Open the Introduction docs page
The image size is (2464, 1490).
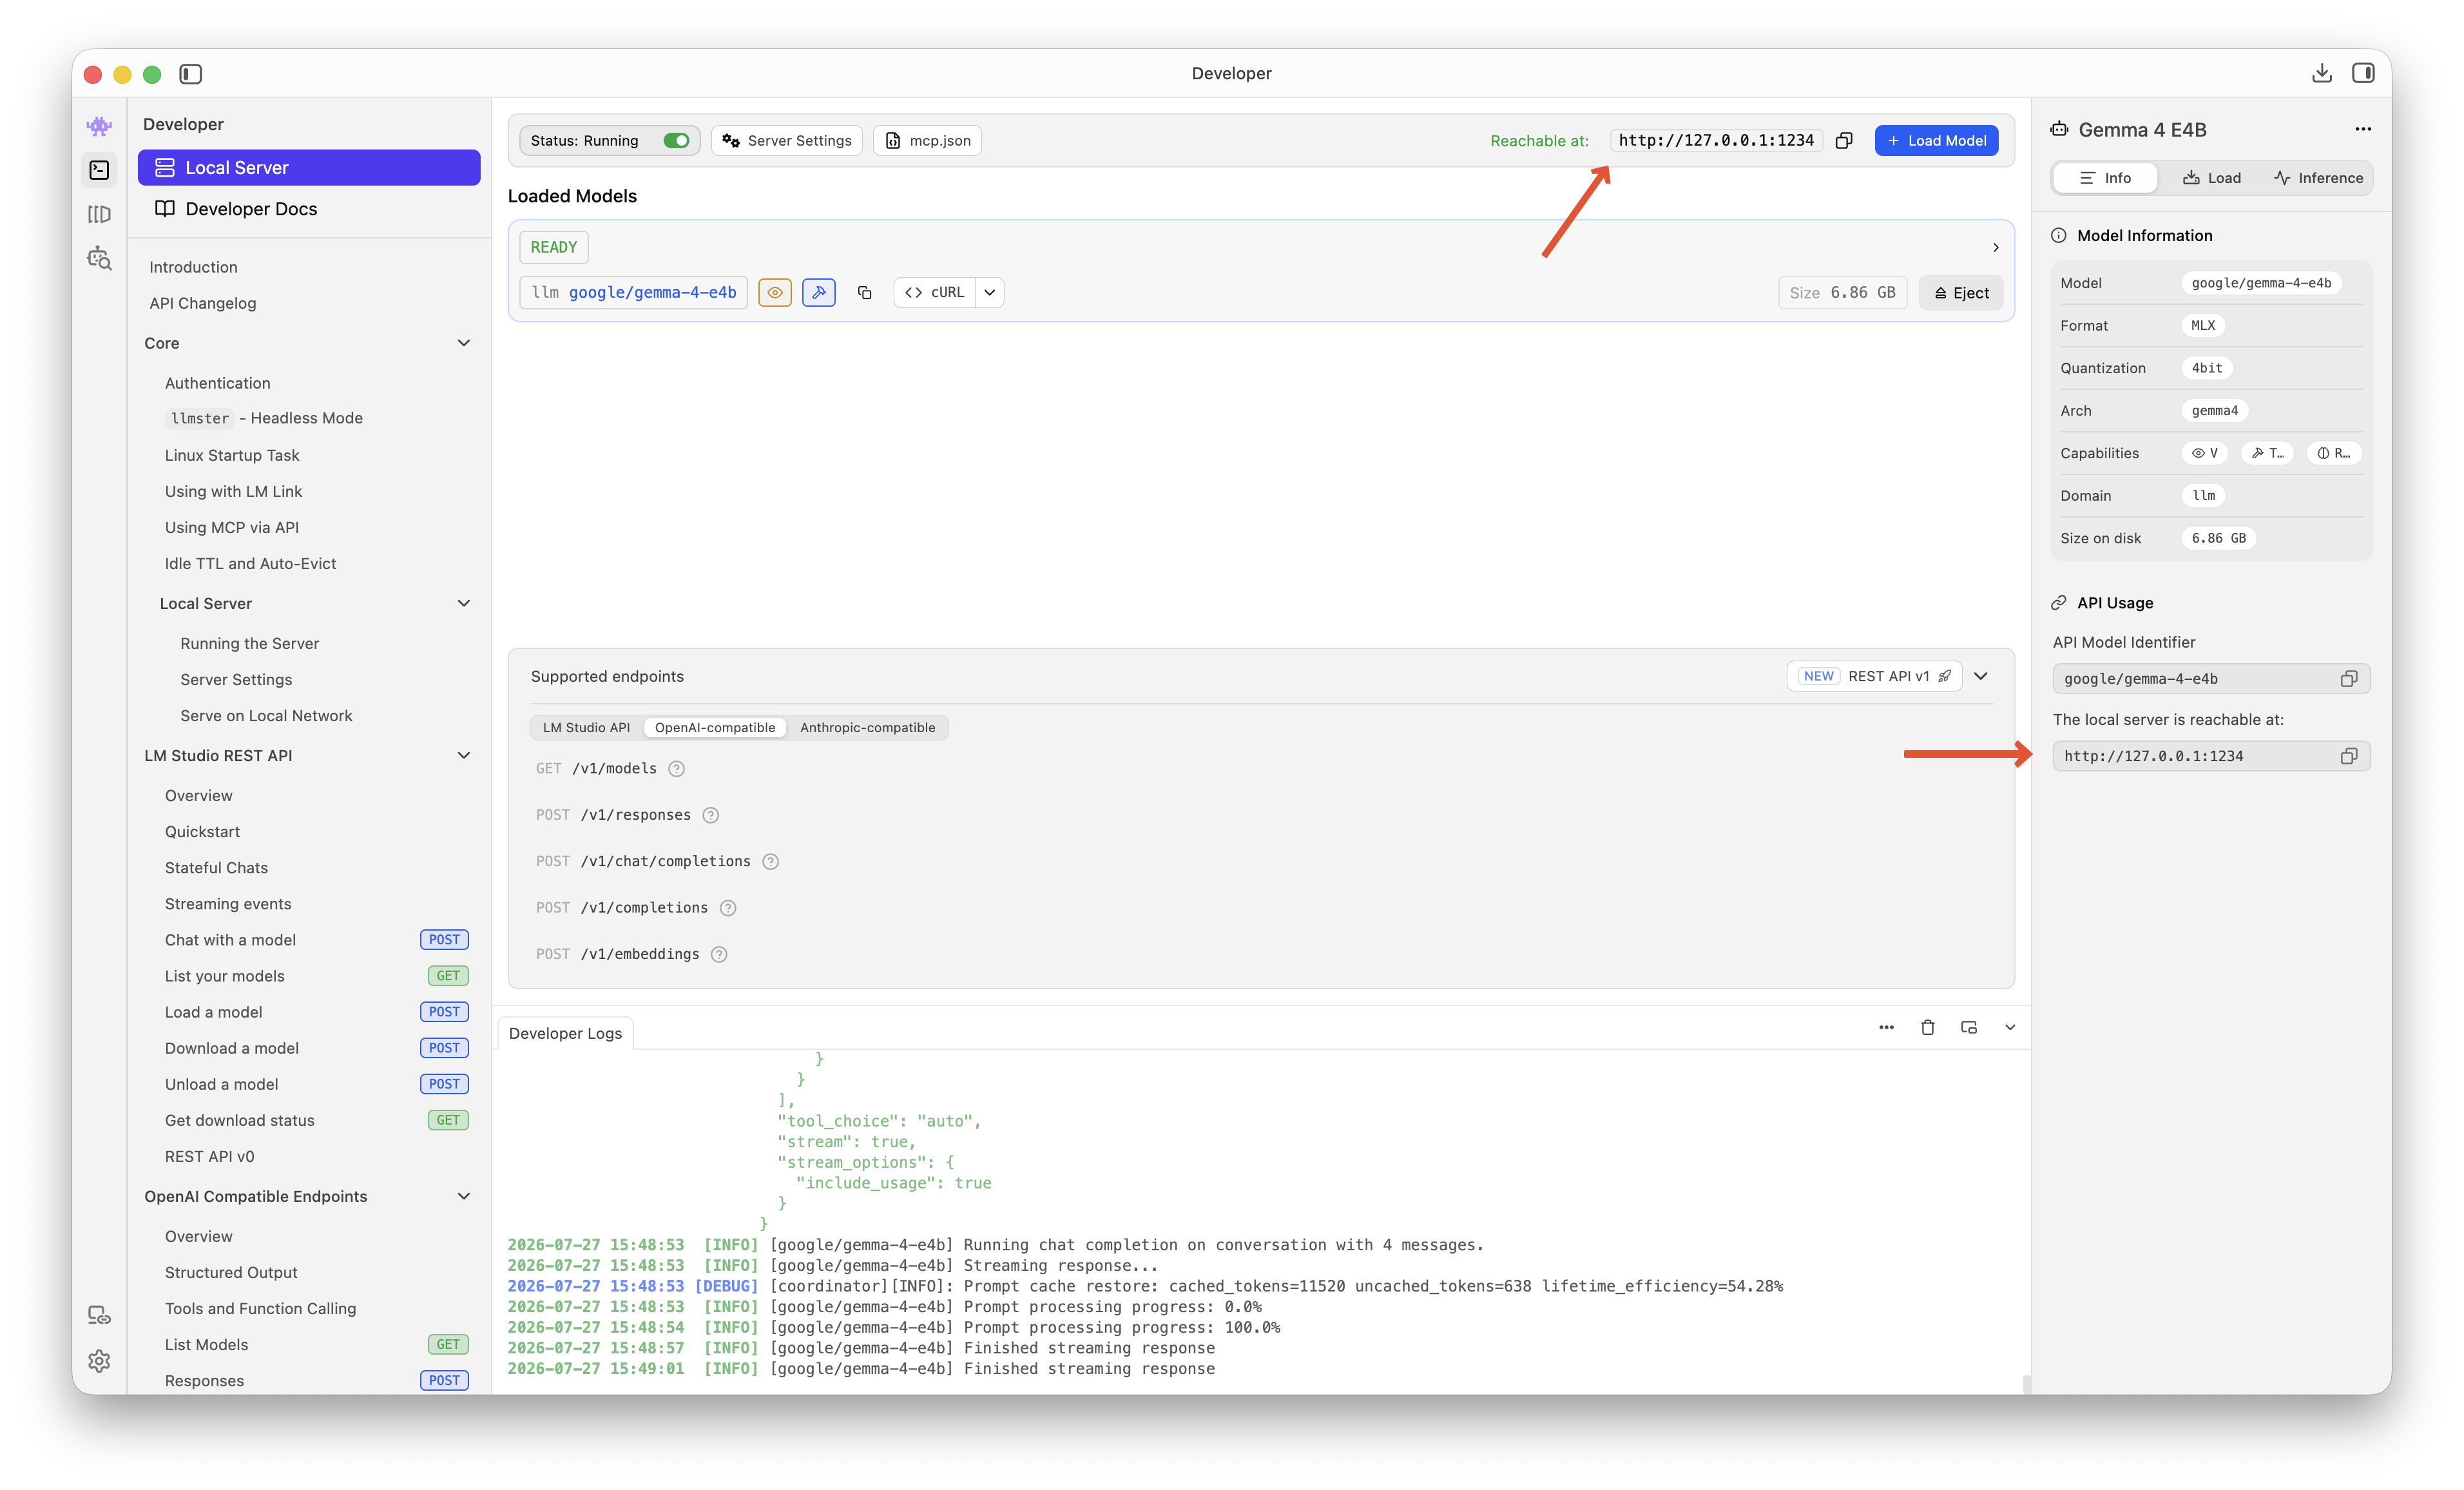pos(193,267)
